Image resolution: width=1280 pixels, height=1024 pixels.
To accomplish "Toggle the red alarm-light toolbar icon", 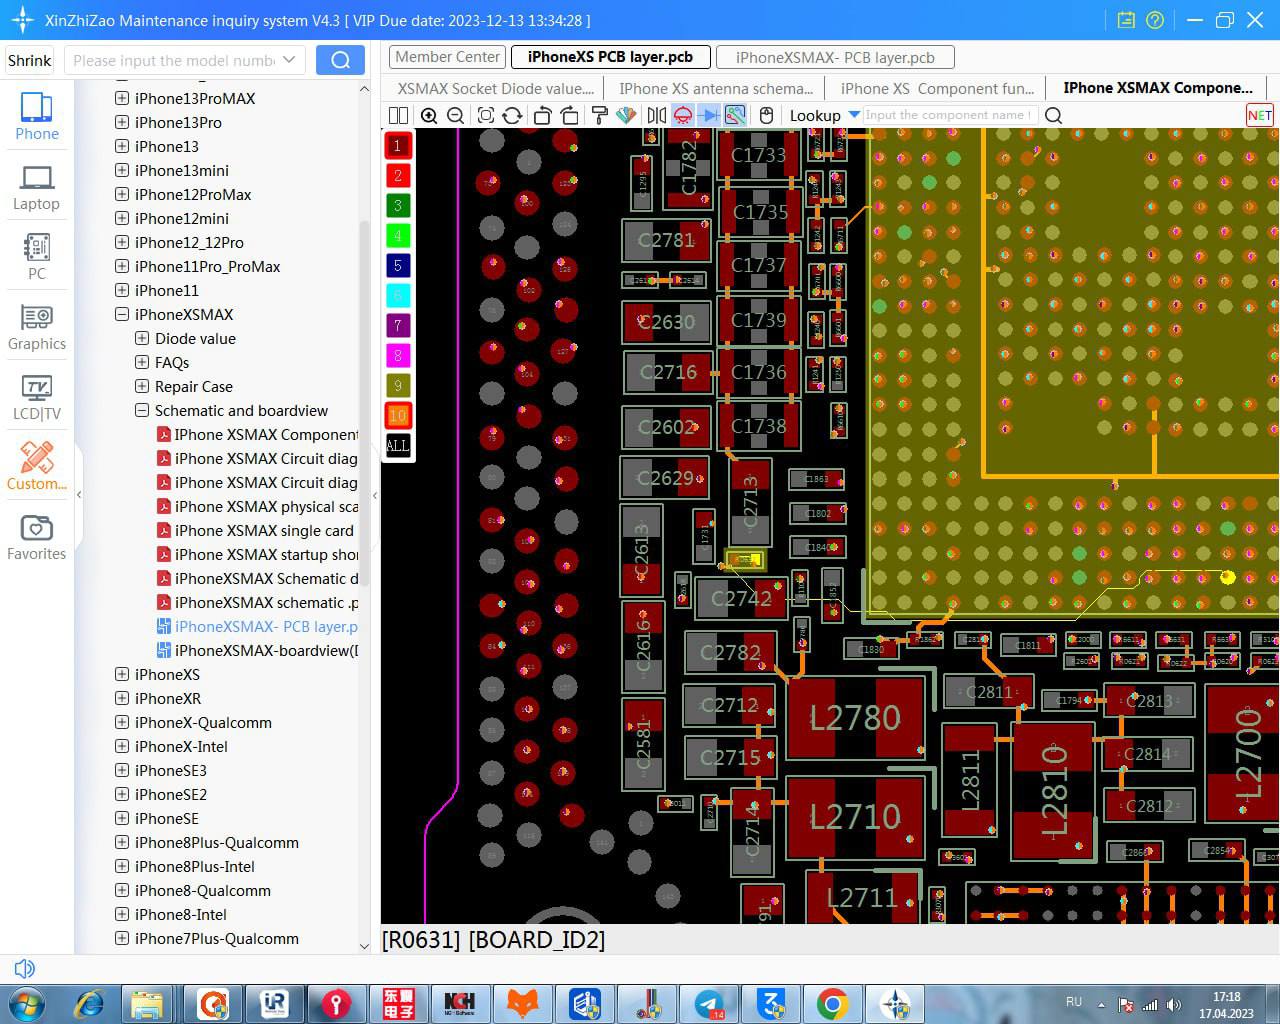I will tap(683, 115).
